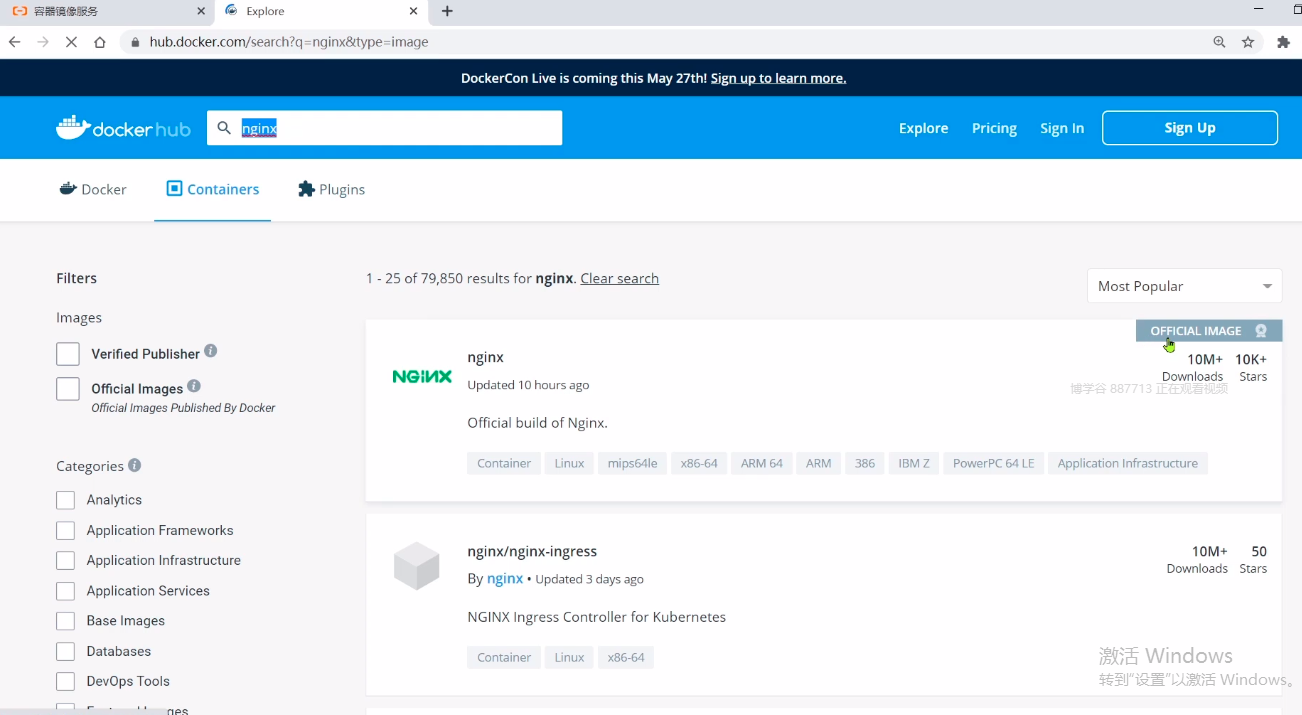Click the Application Infrastructure tag on nginx
Viewport: 1302px width, 715px height.
click(x=1128, y=463)
